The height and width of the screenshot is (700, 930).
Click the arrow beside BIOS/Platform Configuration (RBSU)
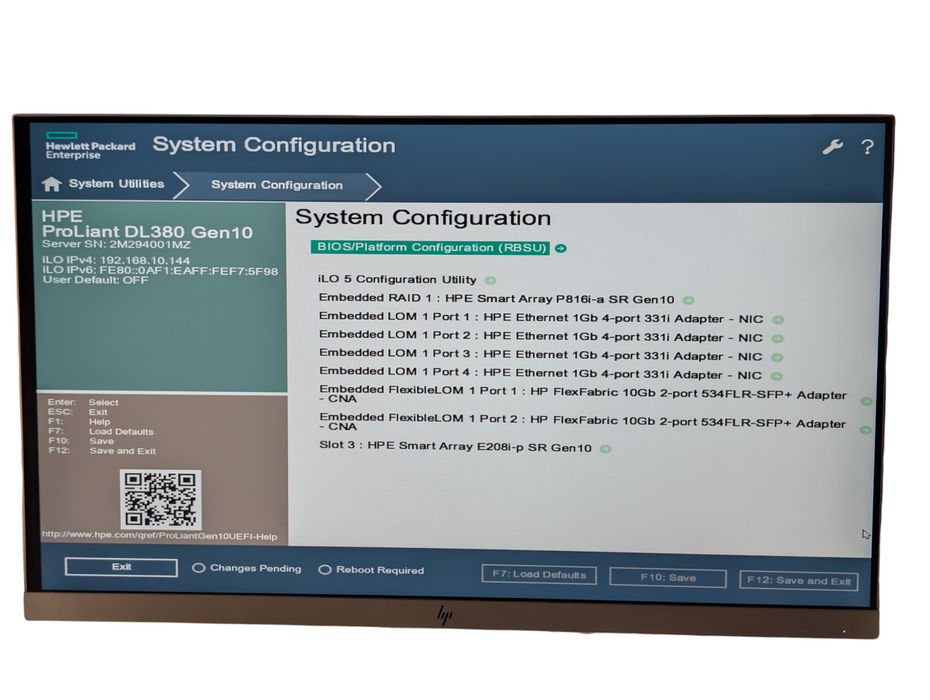560,249
